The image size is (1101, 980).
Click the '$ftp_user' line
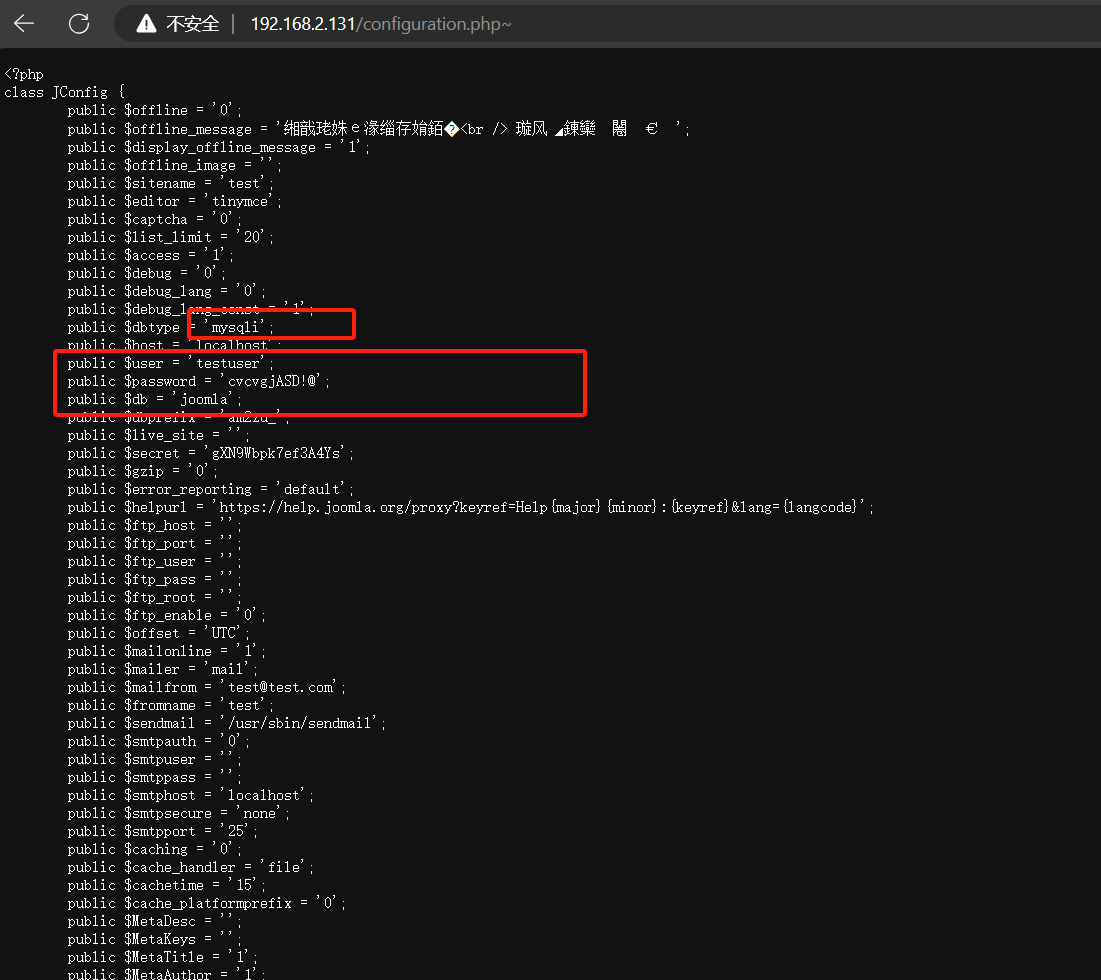pos(154,562)
